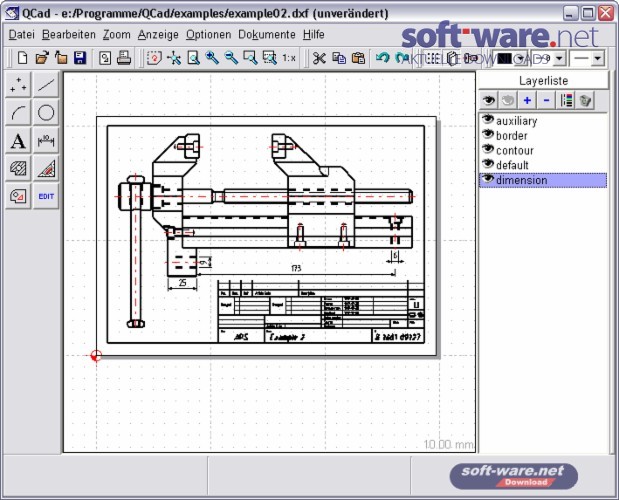
Task: Click the red origin marker on canvas
Action: click(96, 356)
